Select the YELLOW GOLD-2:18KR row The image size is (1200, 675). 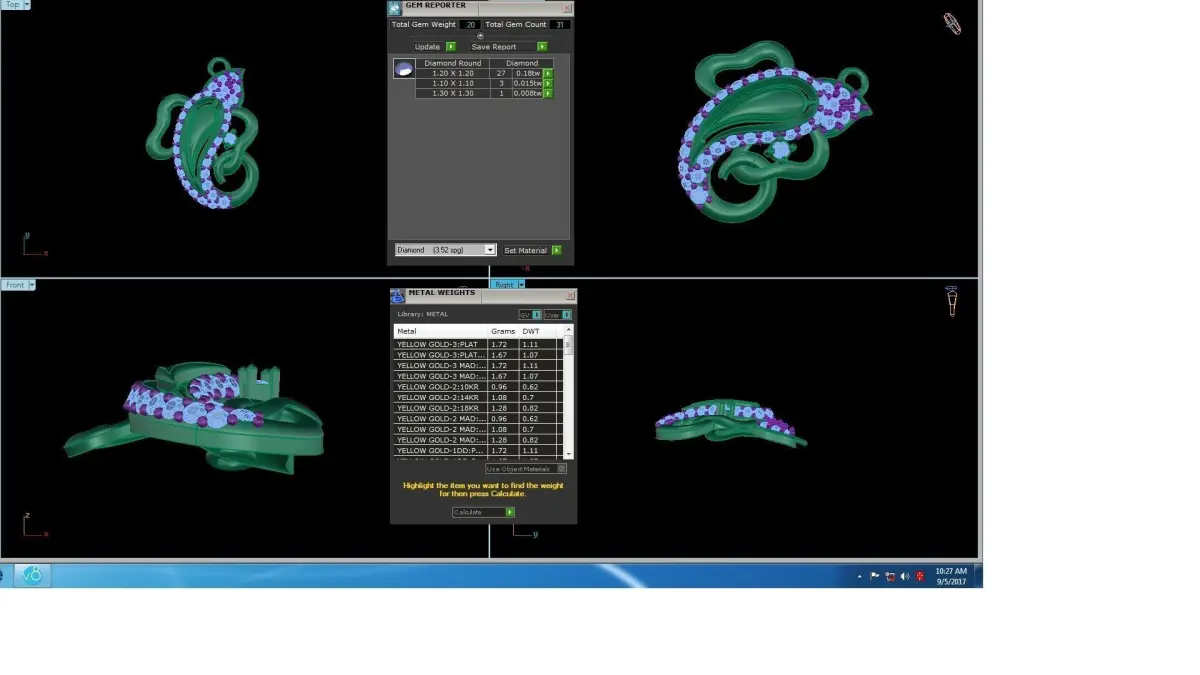479,408
